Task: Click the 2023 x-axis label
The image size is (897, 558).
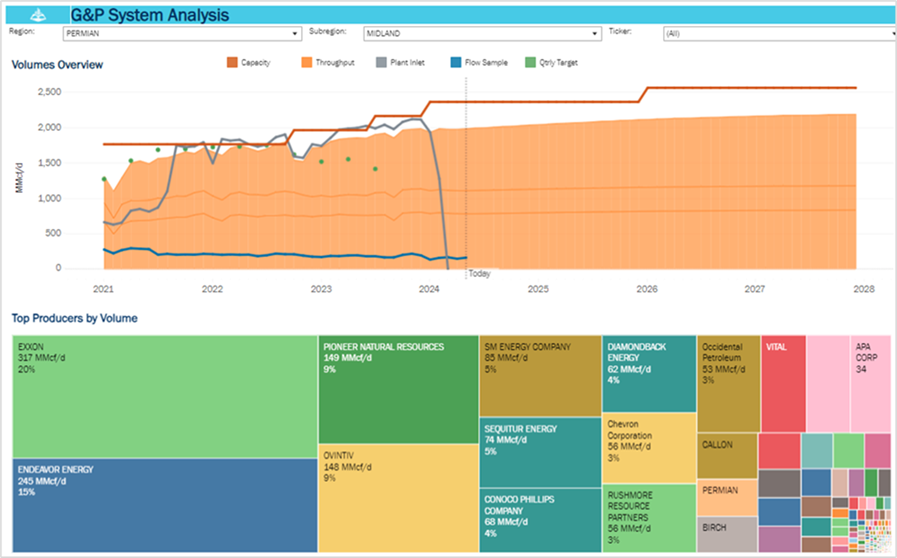Action: 321,289
